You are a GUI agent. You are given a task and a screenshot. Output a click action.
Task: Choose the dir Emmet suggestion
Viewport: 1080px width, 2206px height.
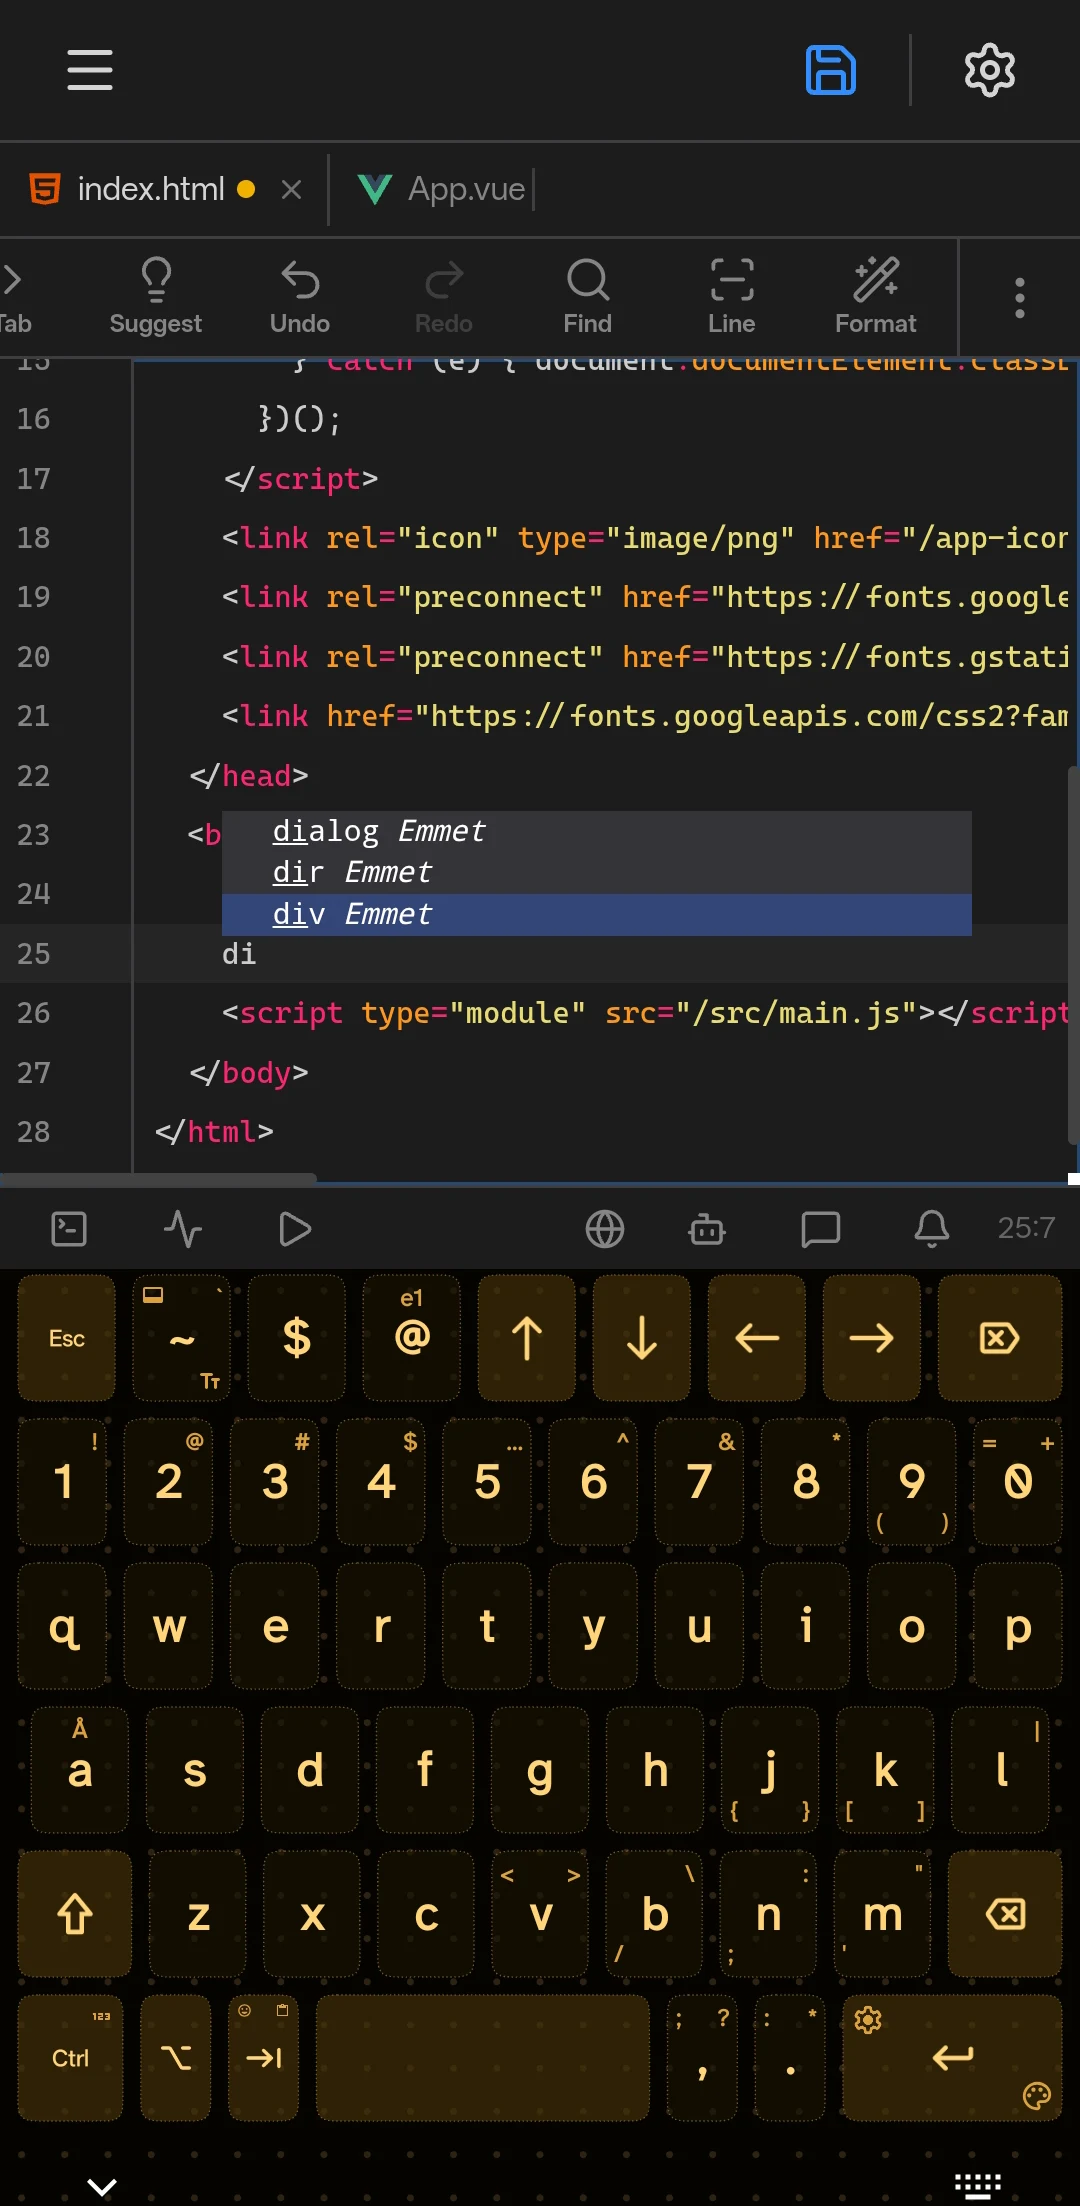tap(596, 872)
